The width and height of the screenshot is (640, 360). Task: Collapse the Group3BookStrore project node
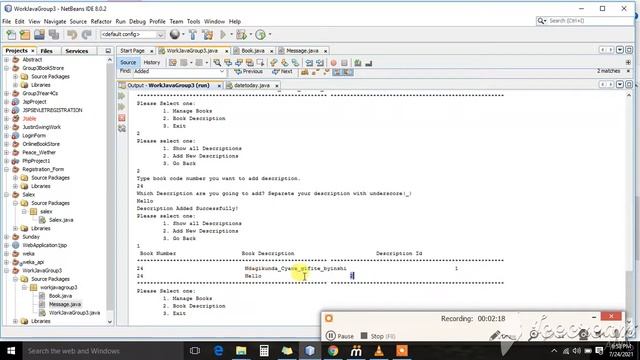7,68
